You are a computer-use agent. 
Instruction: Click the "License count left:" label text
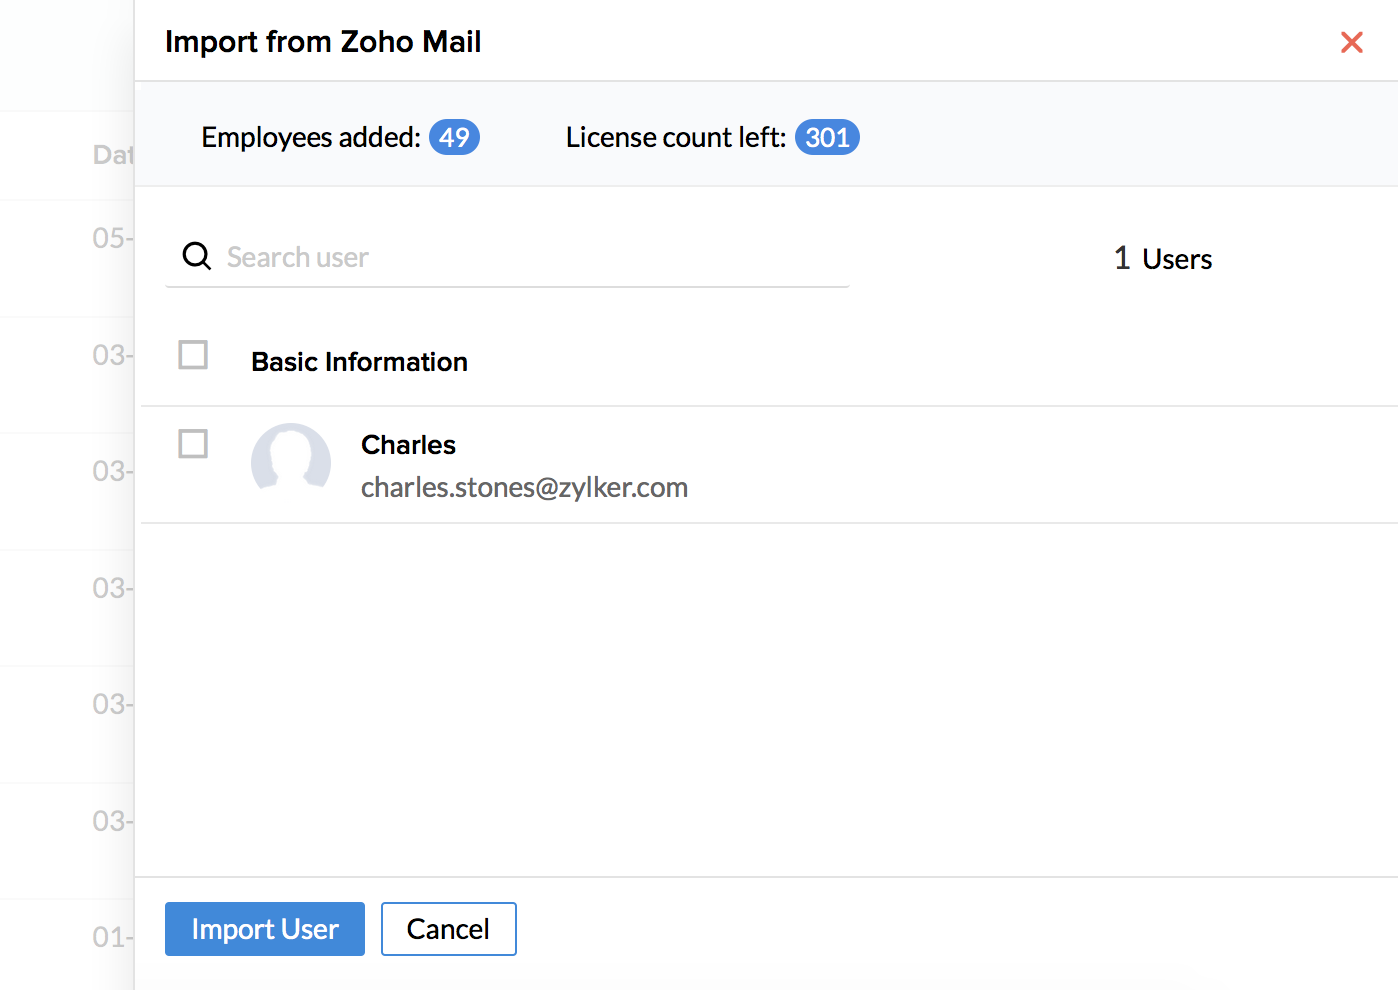coord(676,137)
